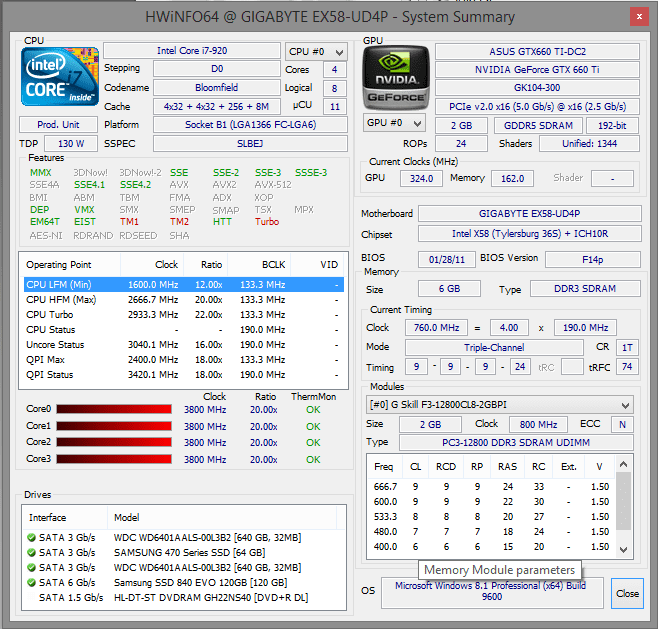Click the GK104-300 GPU chip field
Viewport: 658px width, 642px height.
537,88
